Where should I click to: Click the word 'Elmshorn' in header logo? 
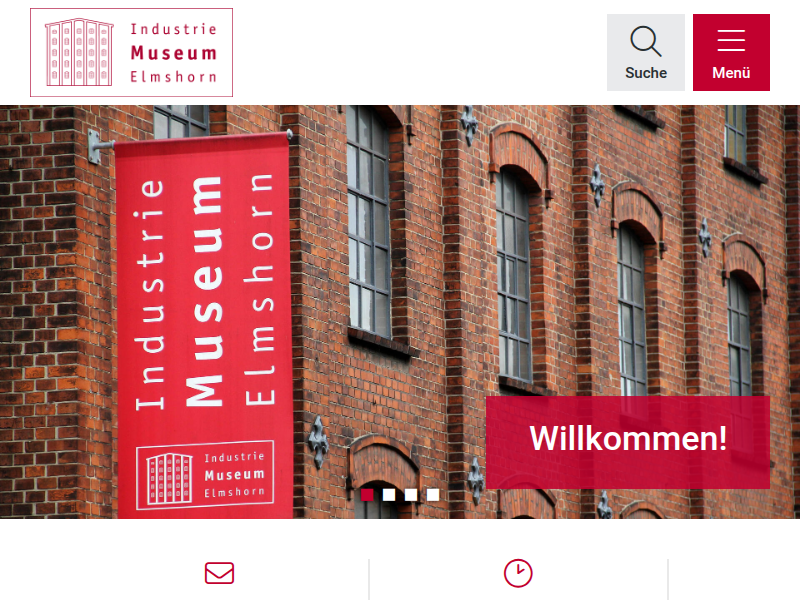tap(173, 77)
